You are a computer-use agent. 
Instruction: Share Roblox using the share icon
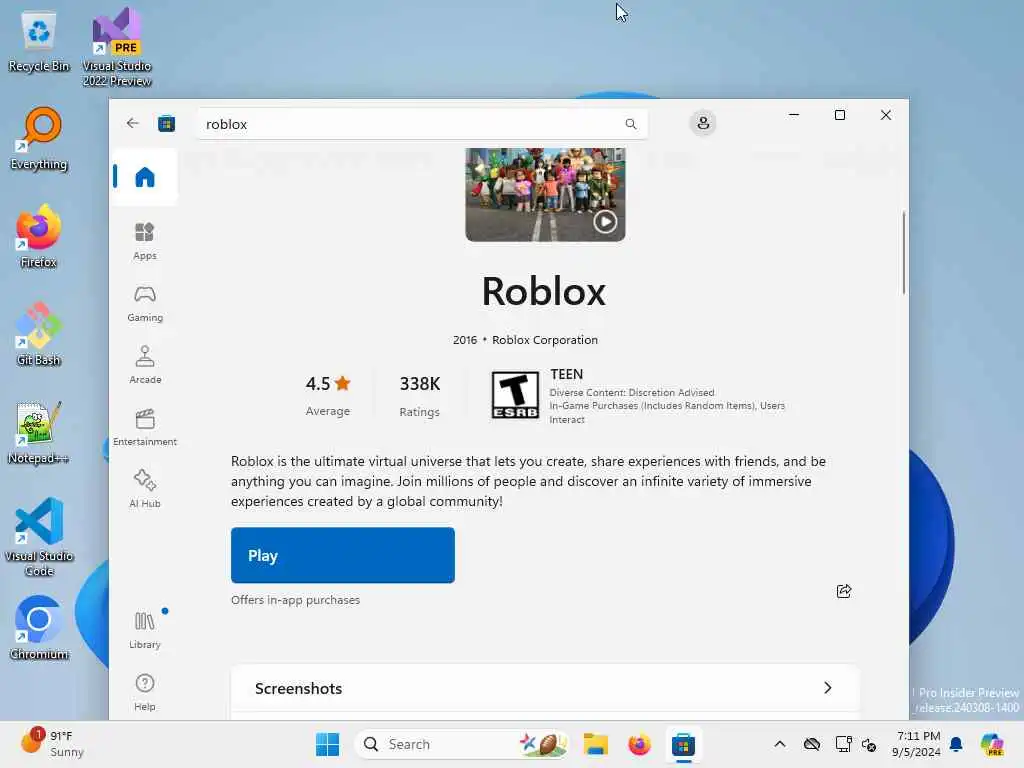[844, 591]
